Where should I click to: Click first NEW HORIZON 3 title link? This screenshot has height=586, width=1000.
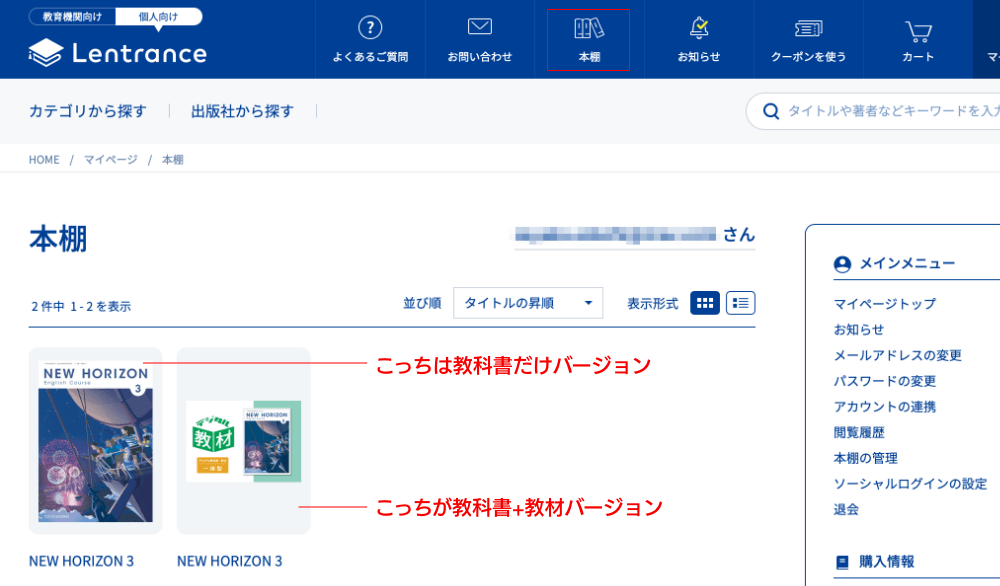pos(82,561)
